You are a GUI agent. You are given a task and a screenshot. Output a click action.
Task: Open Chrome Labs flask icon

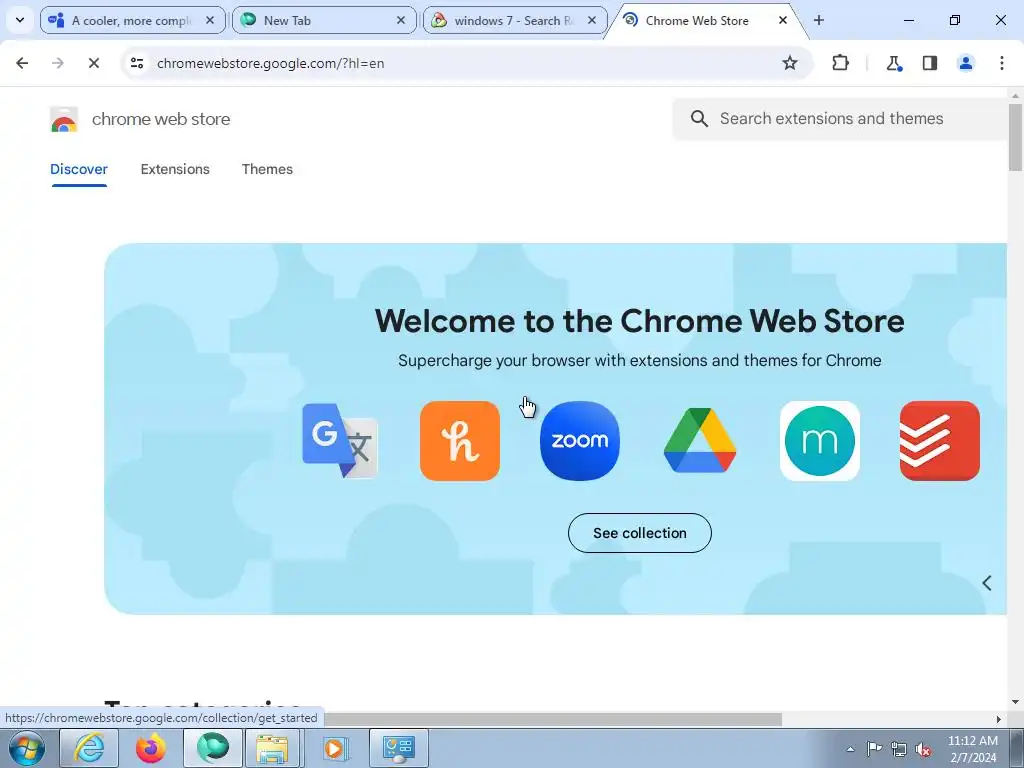(893, 63)
